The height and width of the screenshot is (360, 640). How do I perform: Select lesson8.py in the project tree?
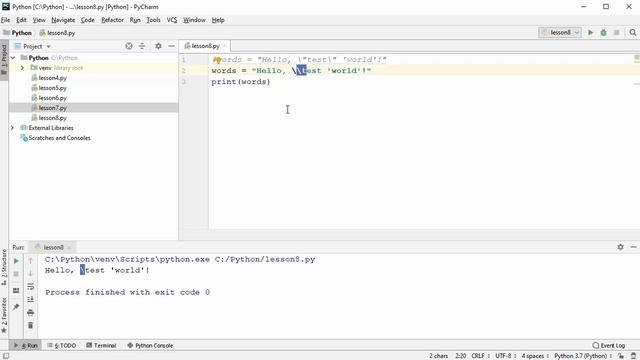[x=52, y=118]
